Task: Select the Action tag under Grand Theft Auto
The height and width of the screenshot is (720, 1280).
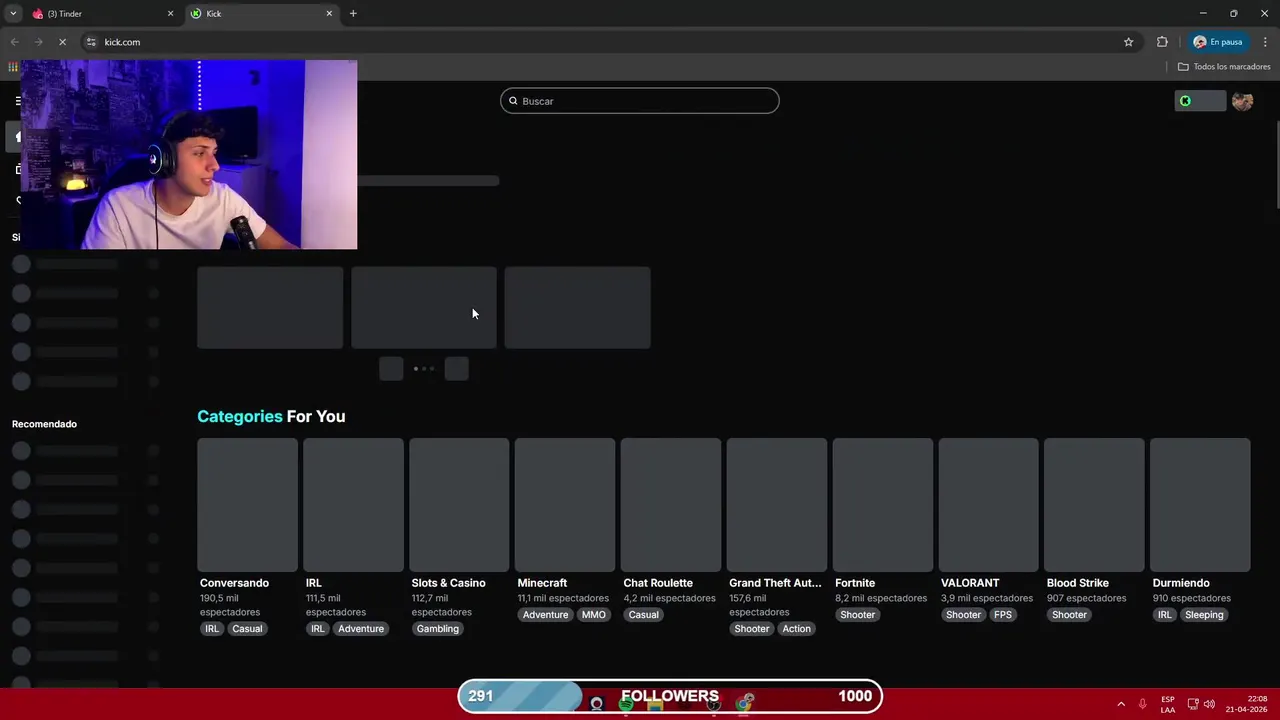Action: (x=797, y=629)
